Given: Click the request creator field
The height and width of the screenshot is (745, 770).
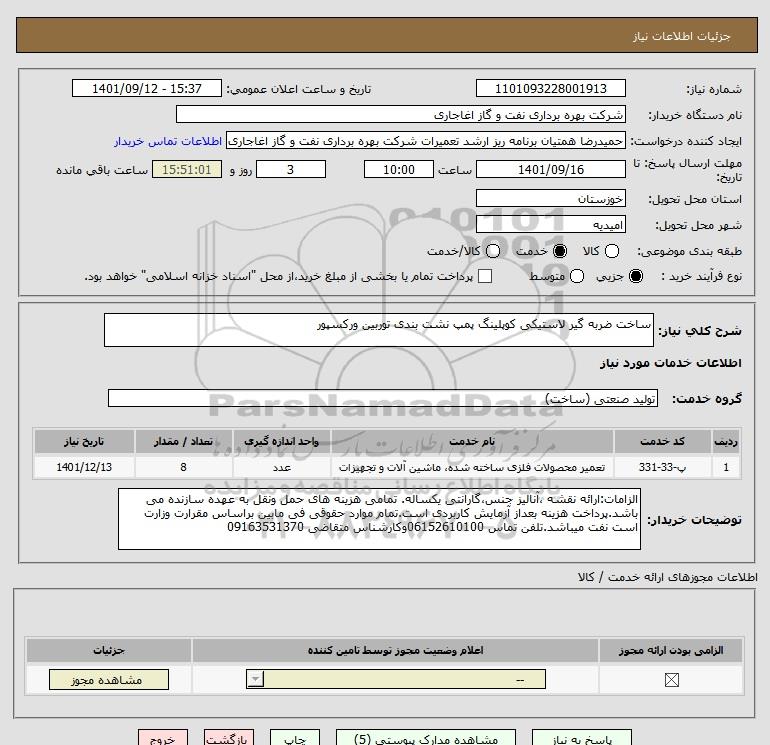Looking at the screenshot, I should click(426, 141).
